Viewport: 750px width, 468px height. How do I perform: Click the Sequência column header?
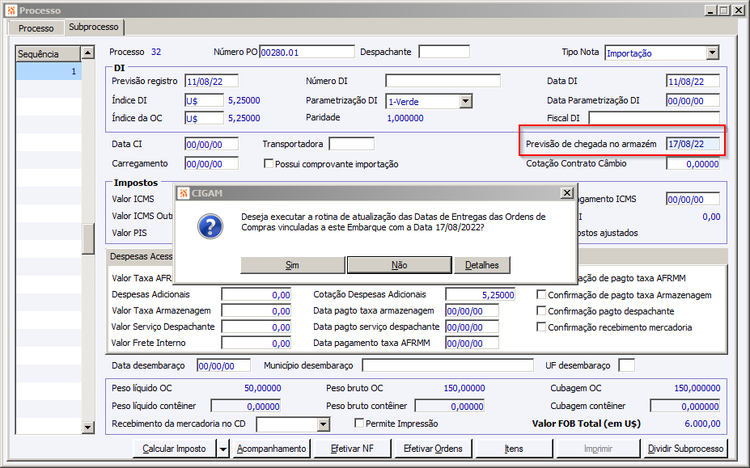[48, 54]
